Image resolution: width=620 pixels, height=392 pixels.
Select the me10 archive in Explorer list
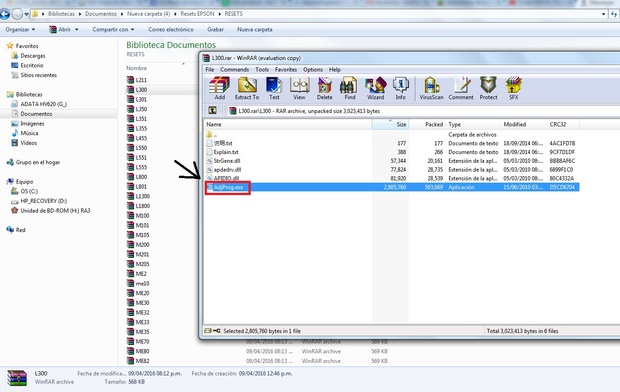tap(138, 284)
